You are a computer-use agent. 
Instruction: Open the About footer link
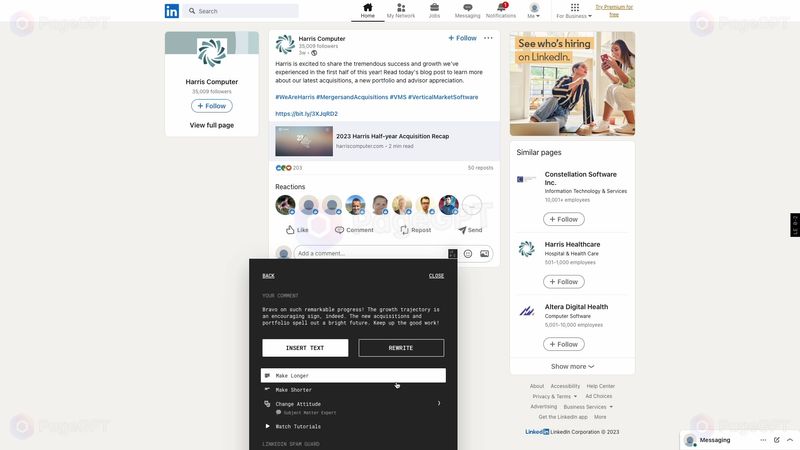537,386
